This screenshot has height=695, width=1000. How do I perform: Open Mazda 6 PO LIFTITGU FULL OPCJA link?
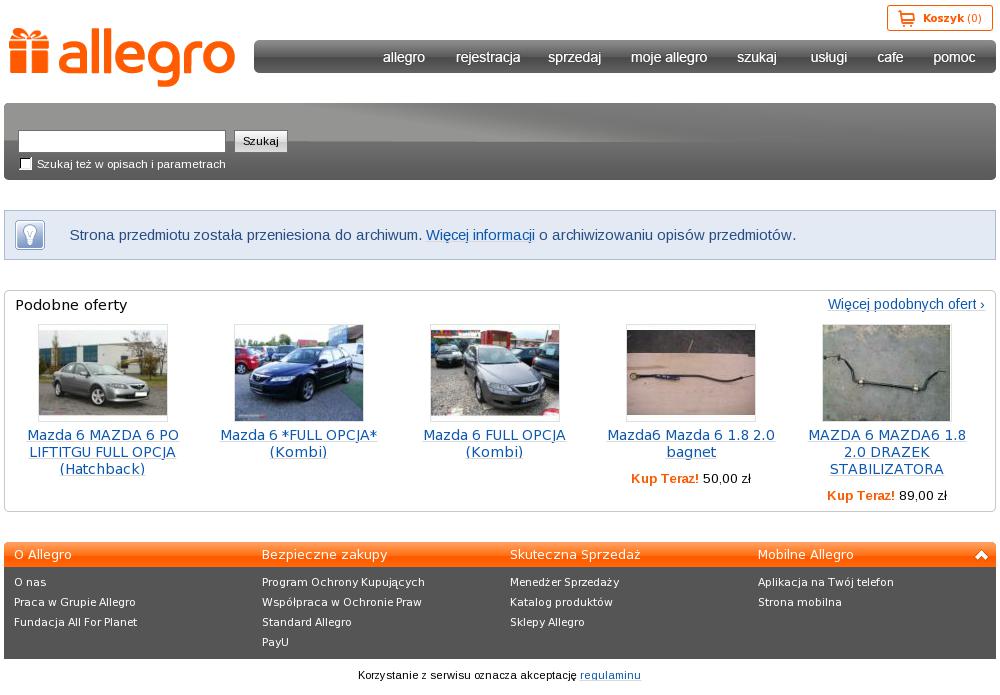pos(103,452)
